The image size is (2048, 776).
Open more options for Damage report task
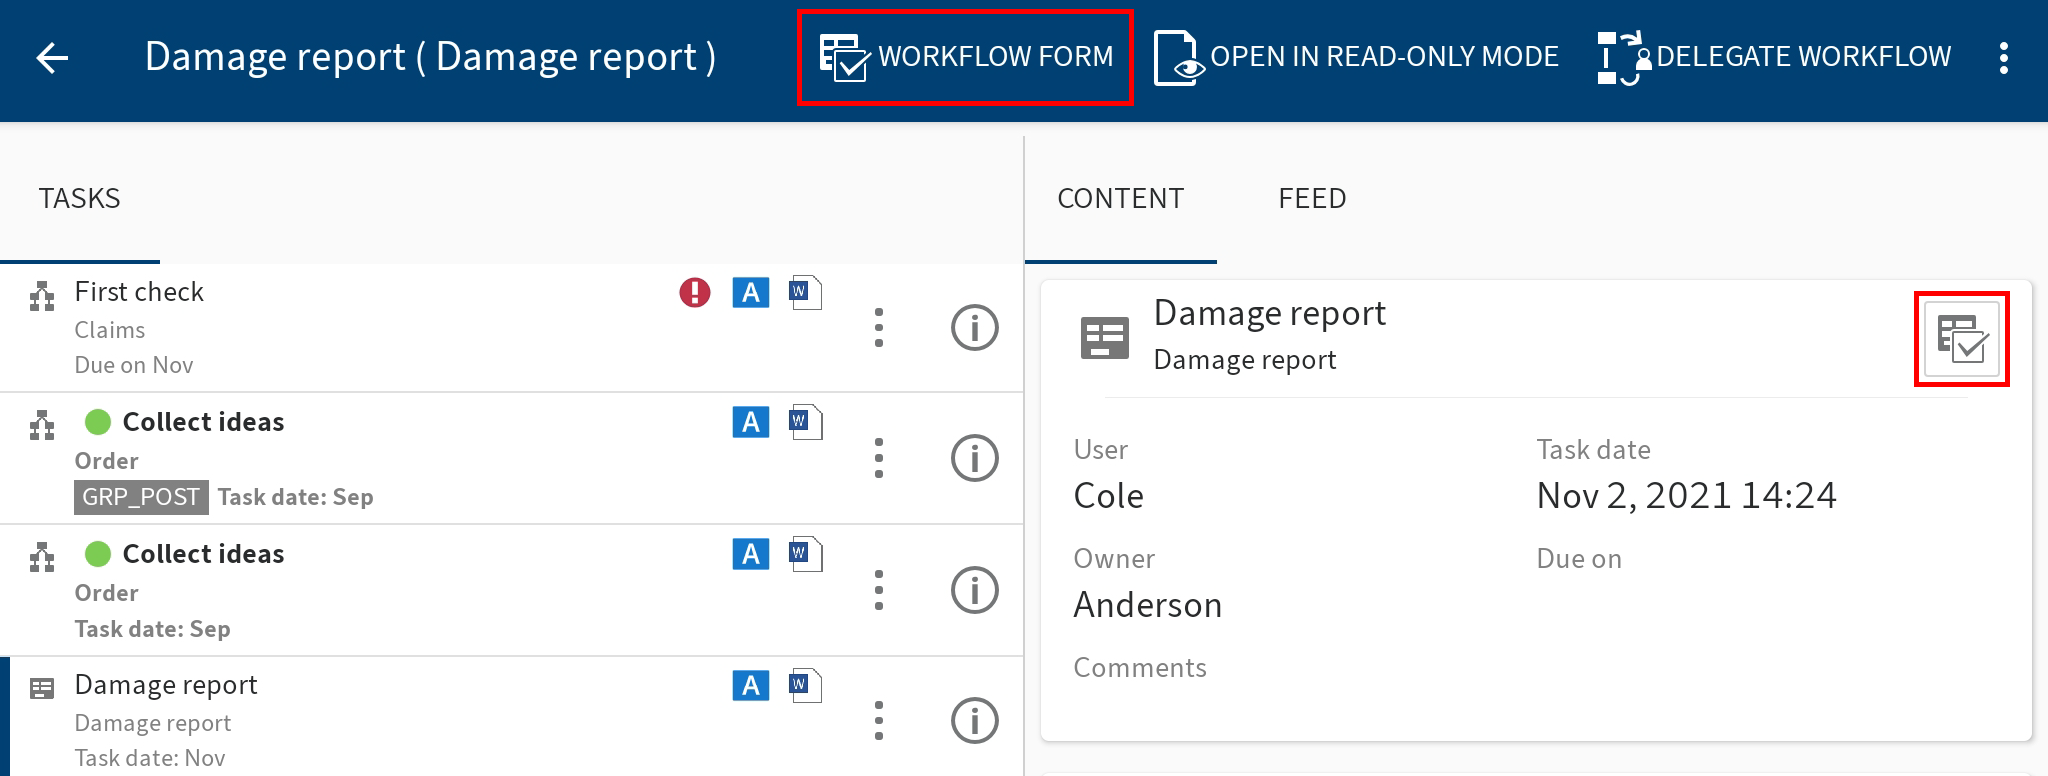(x=879, y=721)
